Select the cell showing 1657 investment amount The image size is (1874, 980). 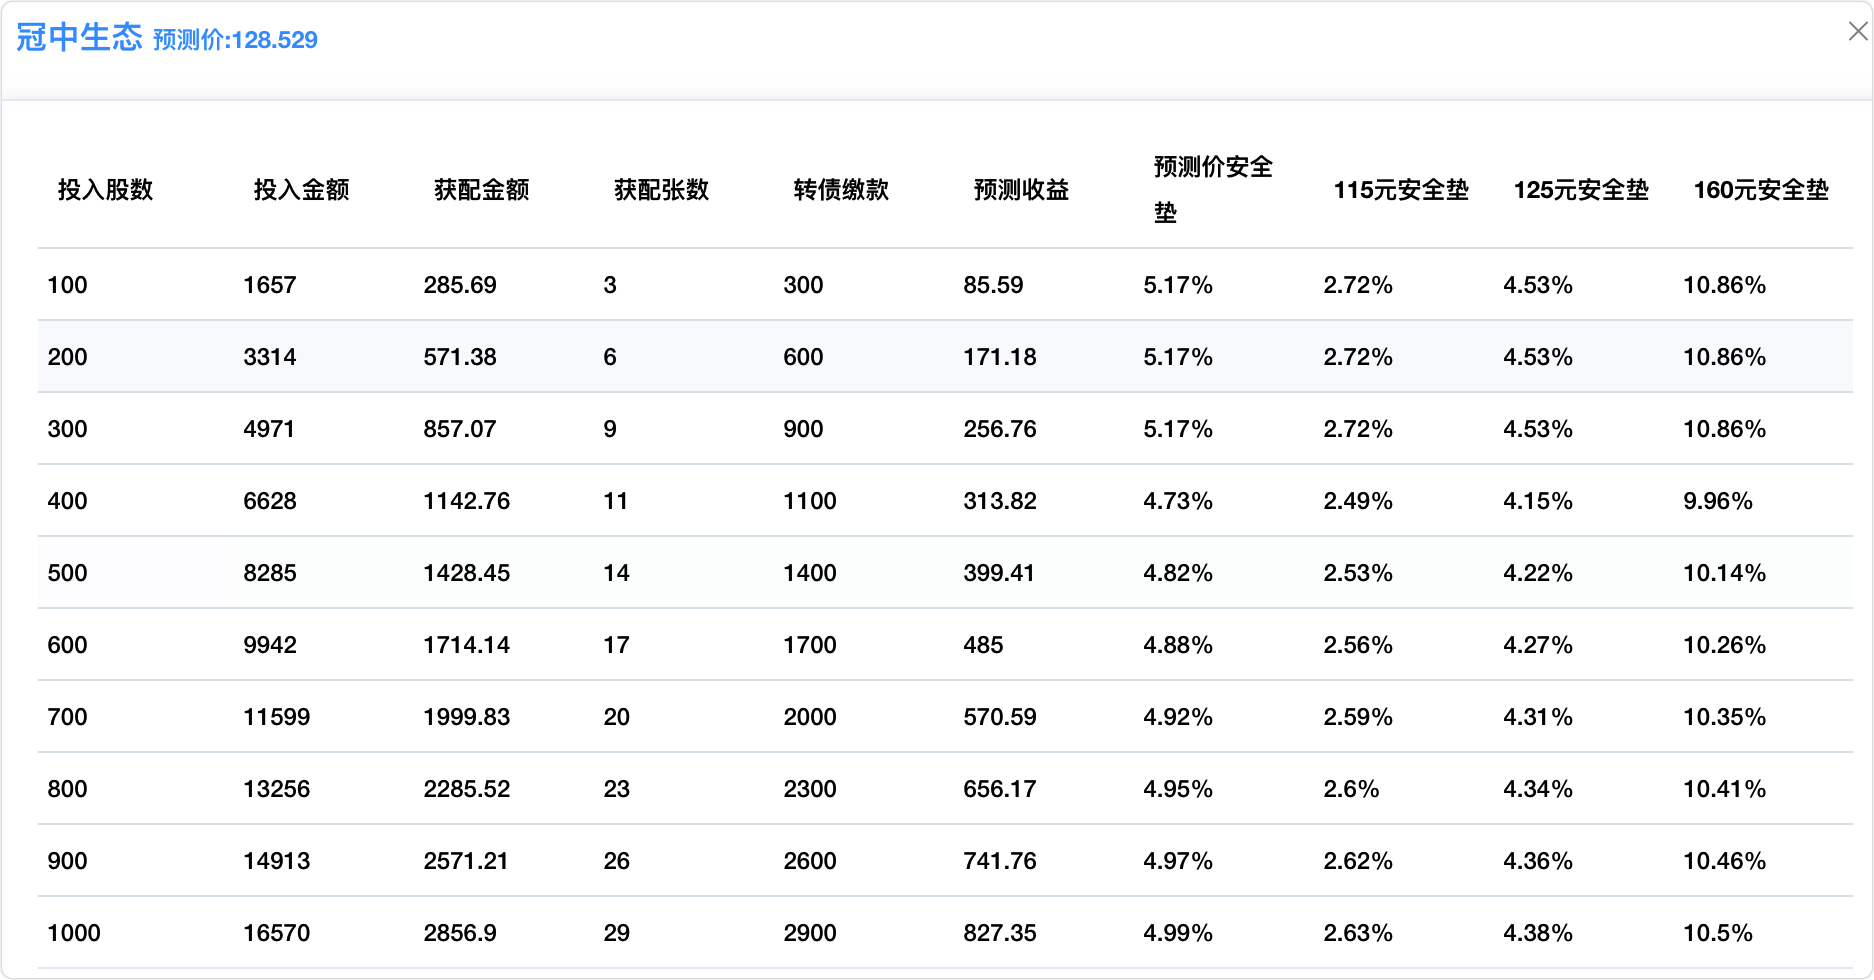click(270, 285)
